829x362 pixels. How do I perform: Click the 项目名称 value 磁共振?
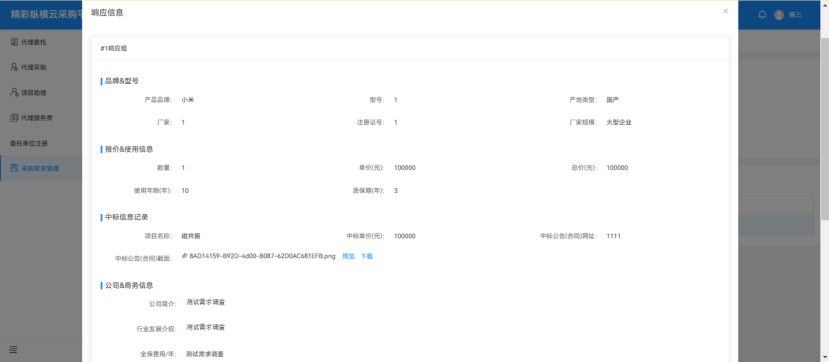(191, 236)
